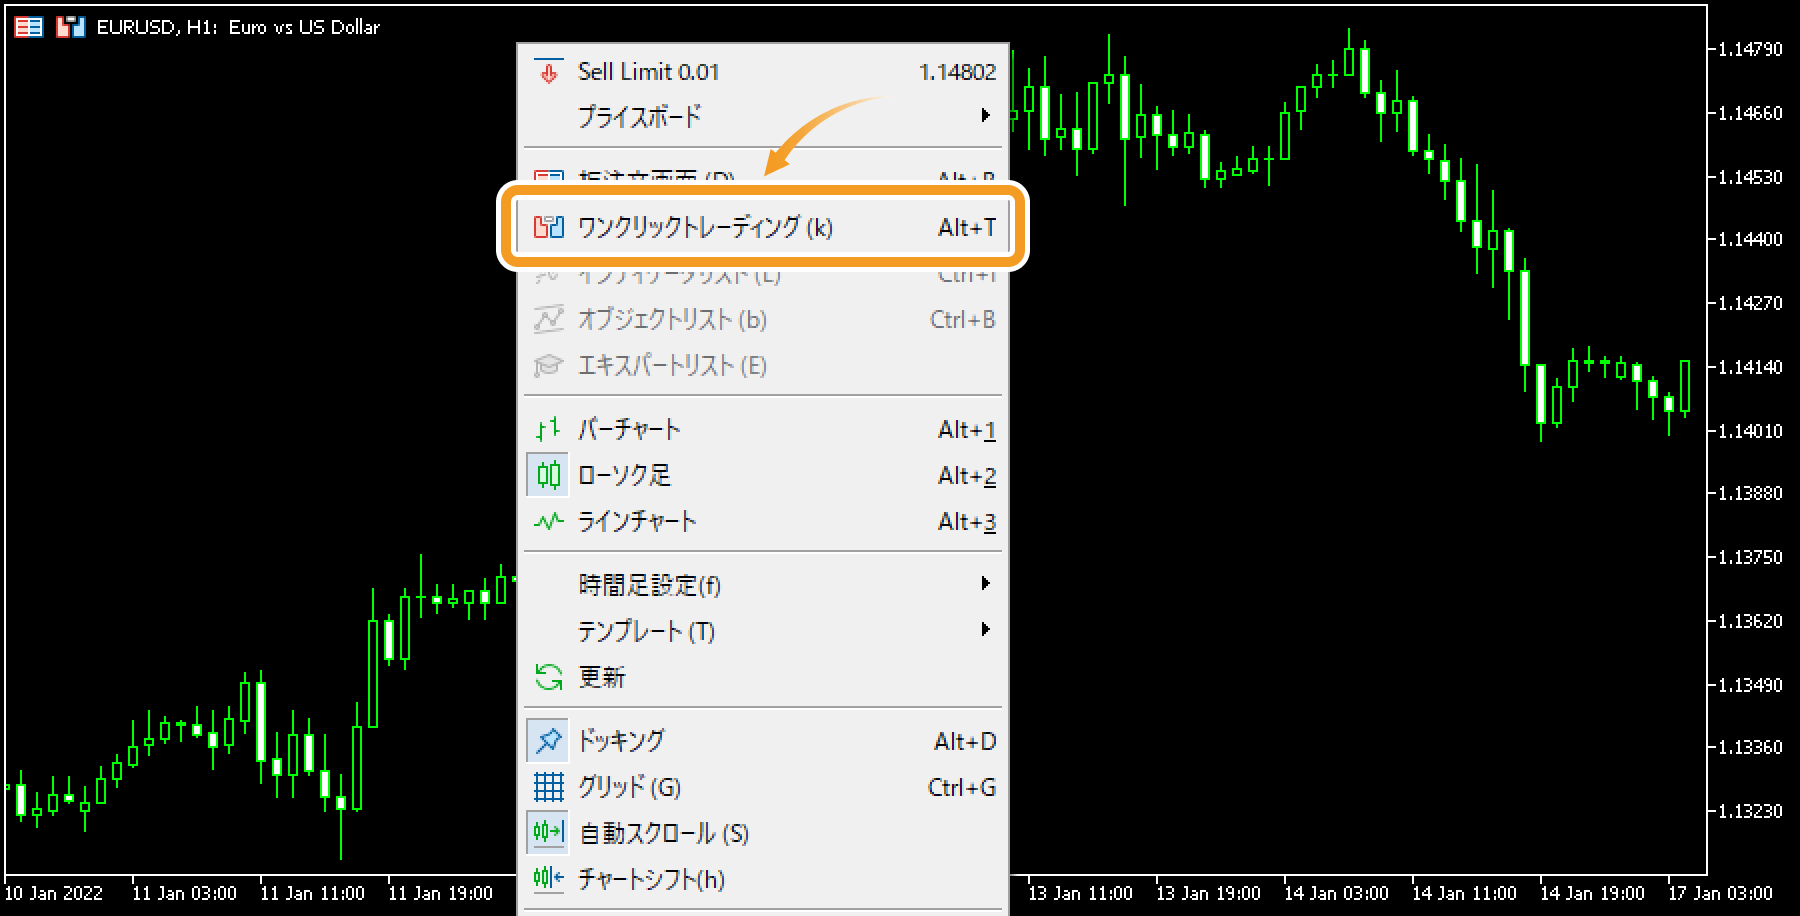
Task: Expand the price board (プライスボード) submenu
Action: (x=985, y=116)
